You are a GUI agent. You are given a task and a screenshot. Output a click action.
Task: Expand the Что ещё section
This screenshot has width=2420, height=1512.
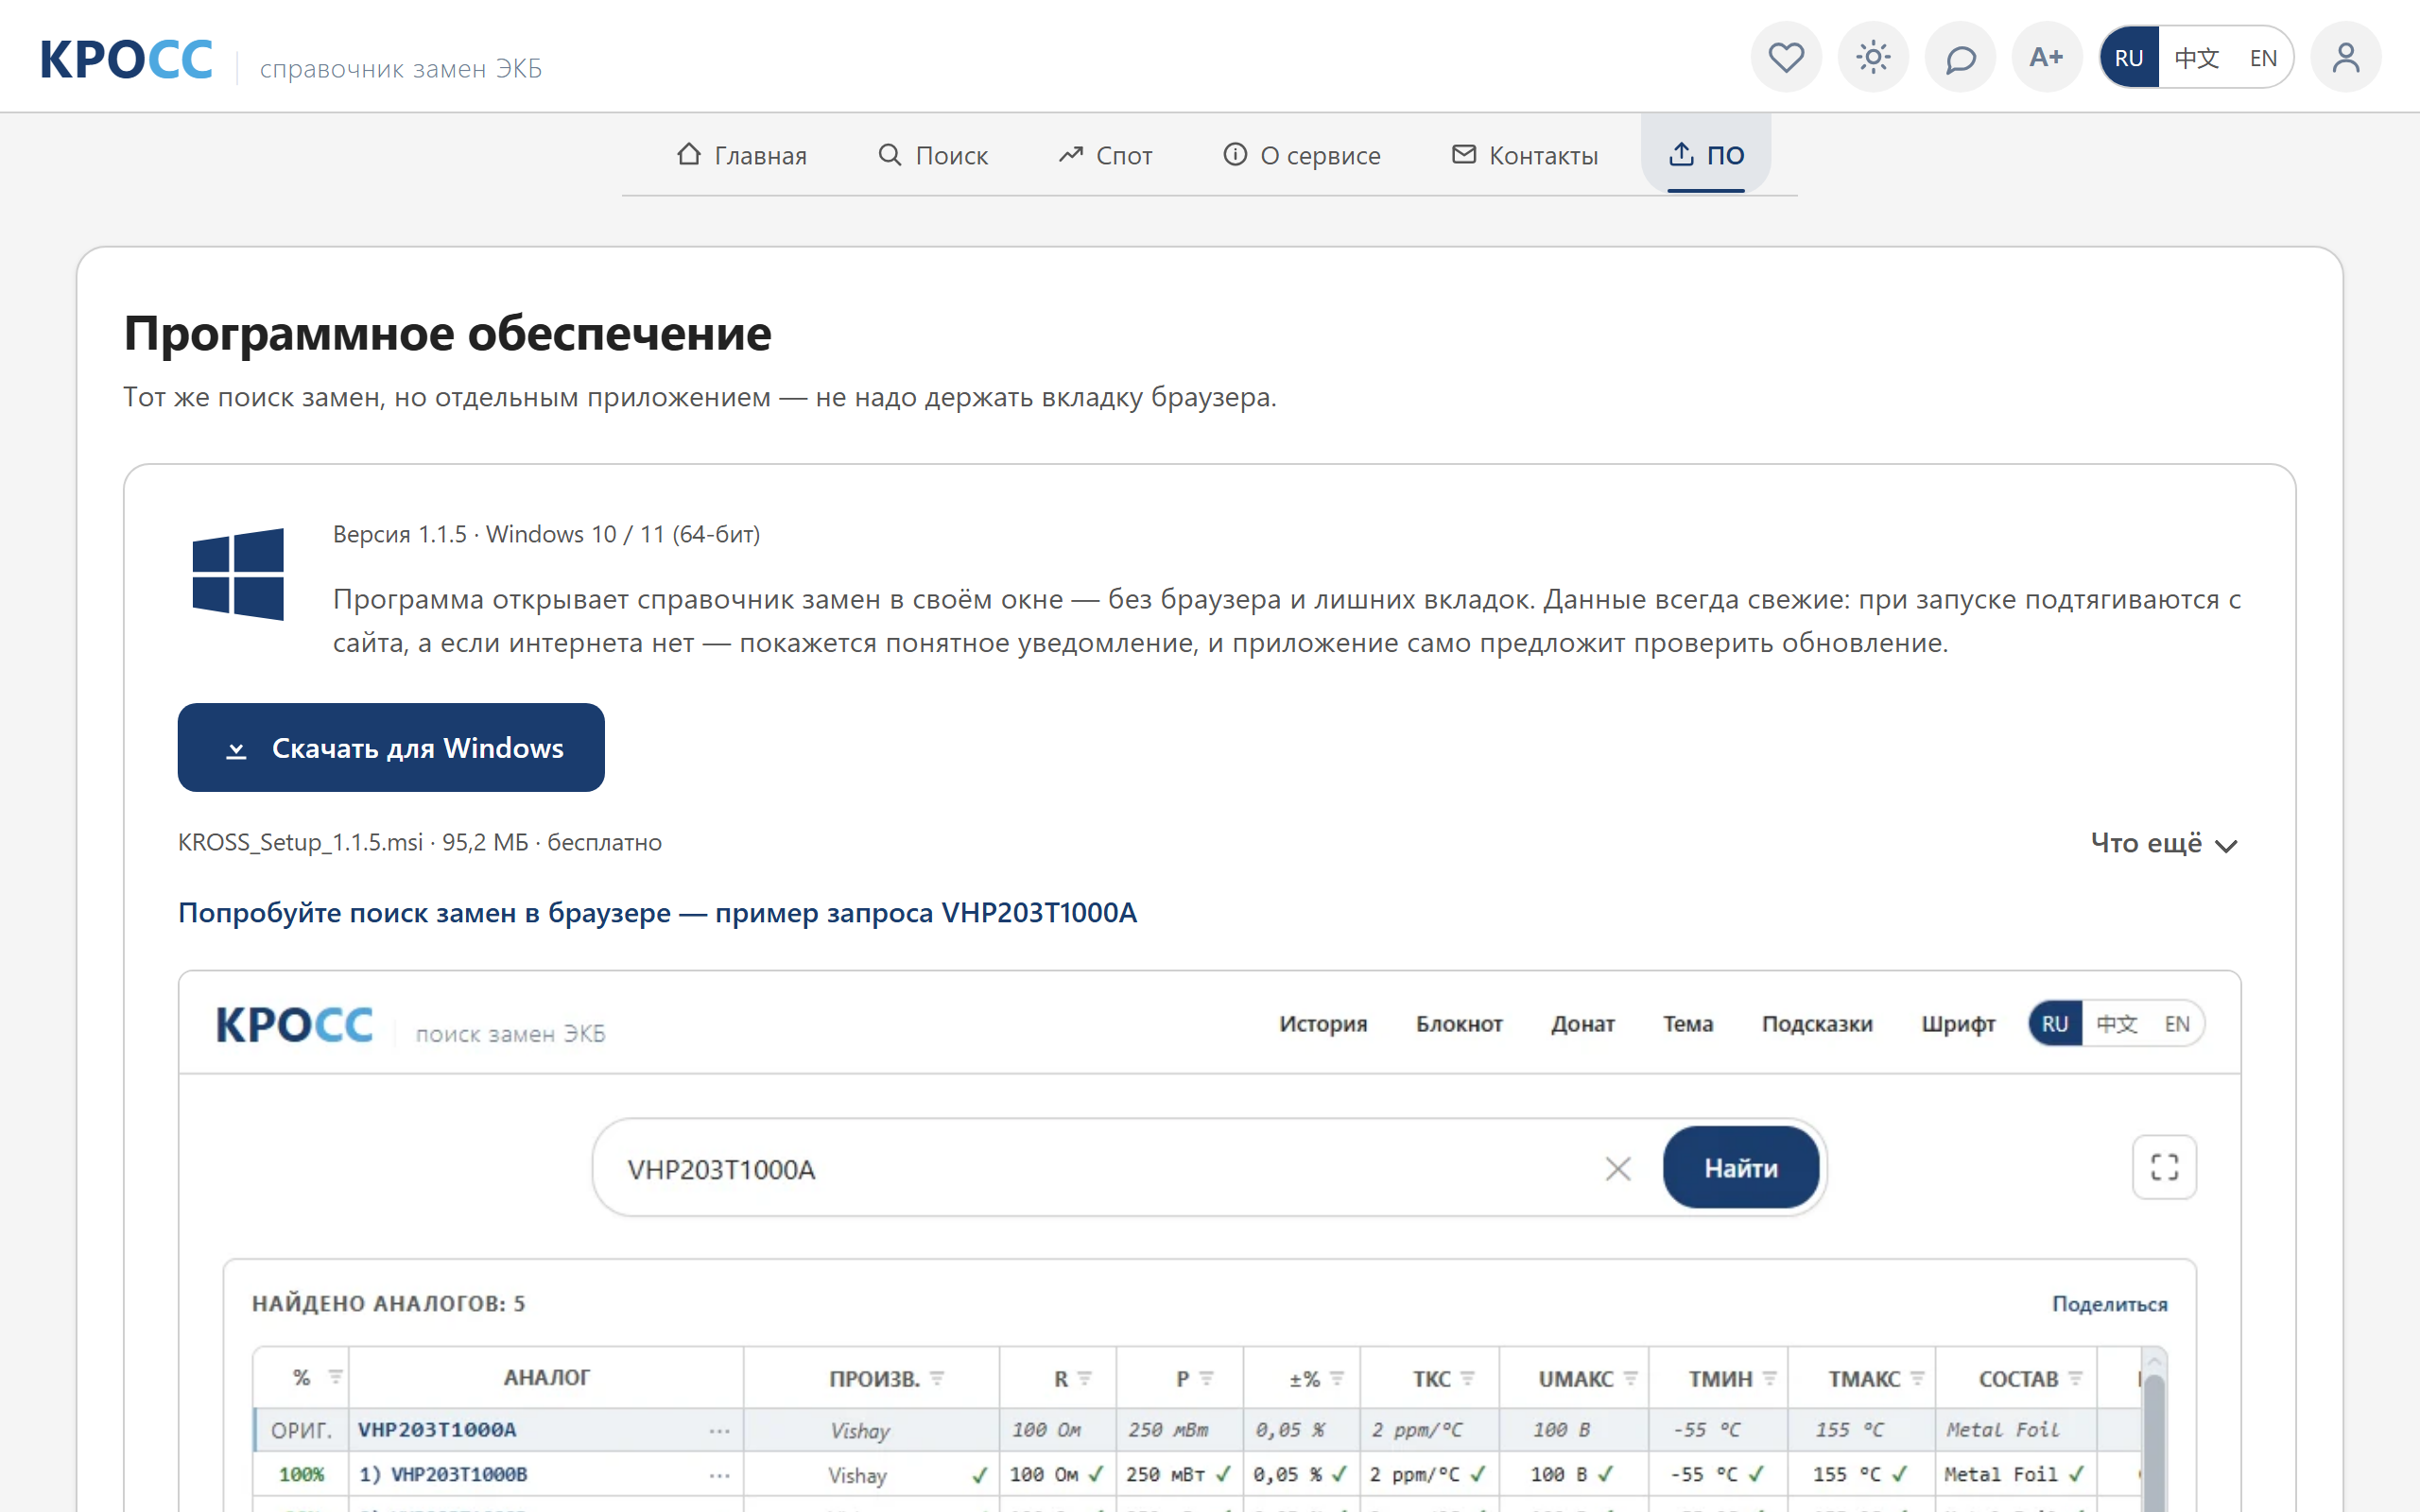(x=2164, y=843)
